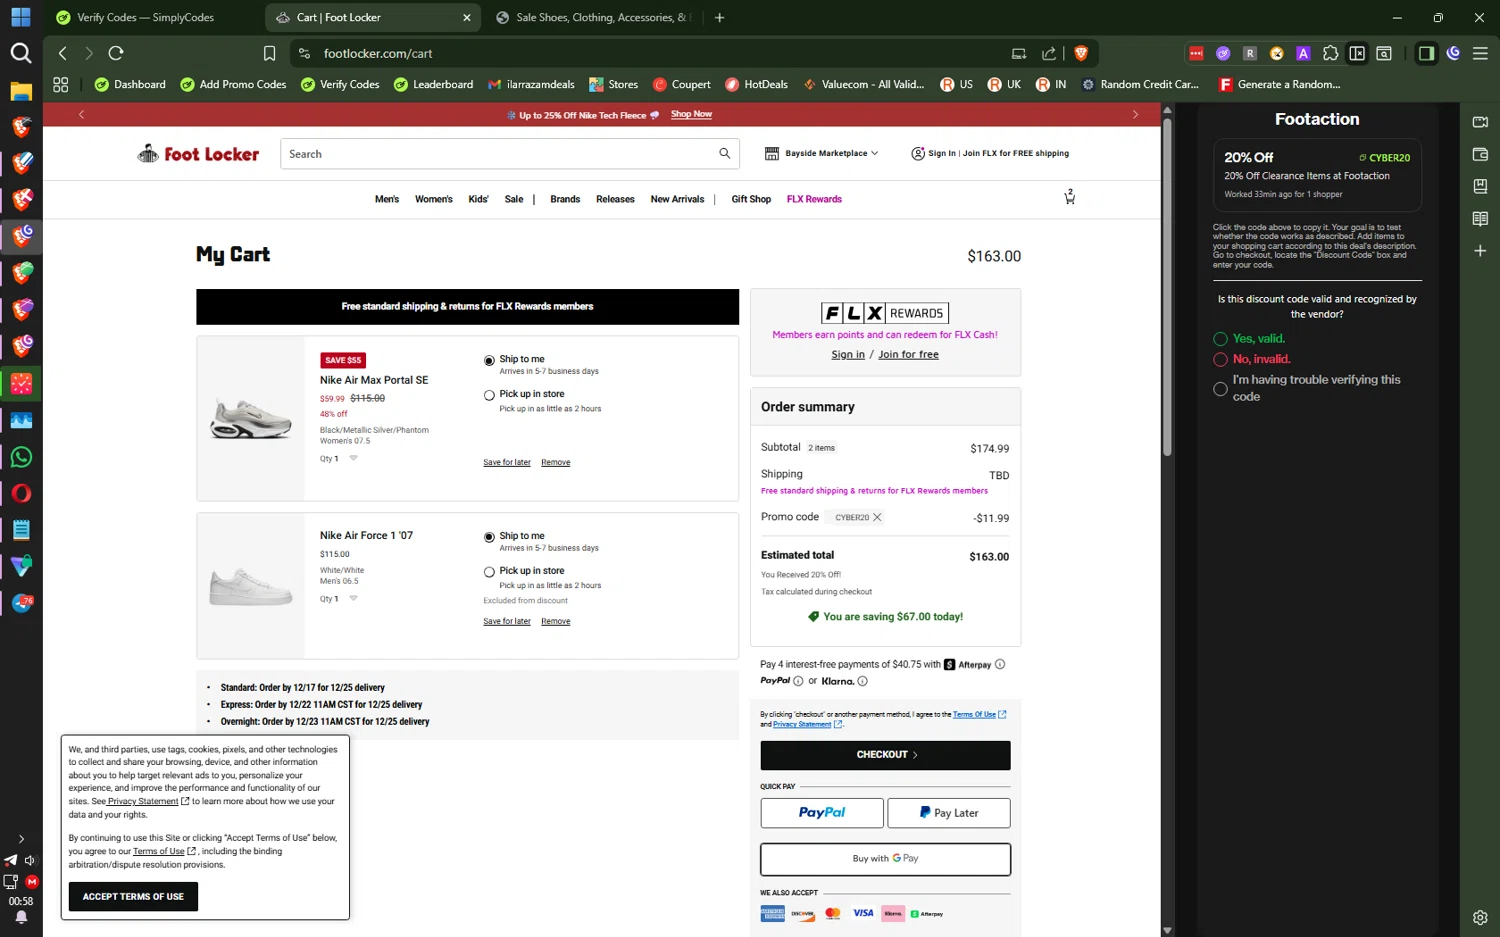Viewport: 1500px width, 937px height.
Task: Click the CHECKOUT button
Action: pos(885,755)
